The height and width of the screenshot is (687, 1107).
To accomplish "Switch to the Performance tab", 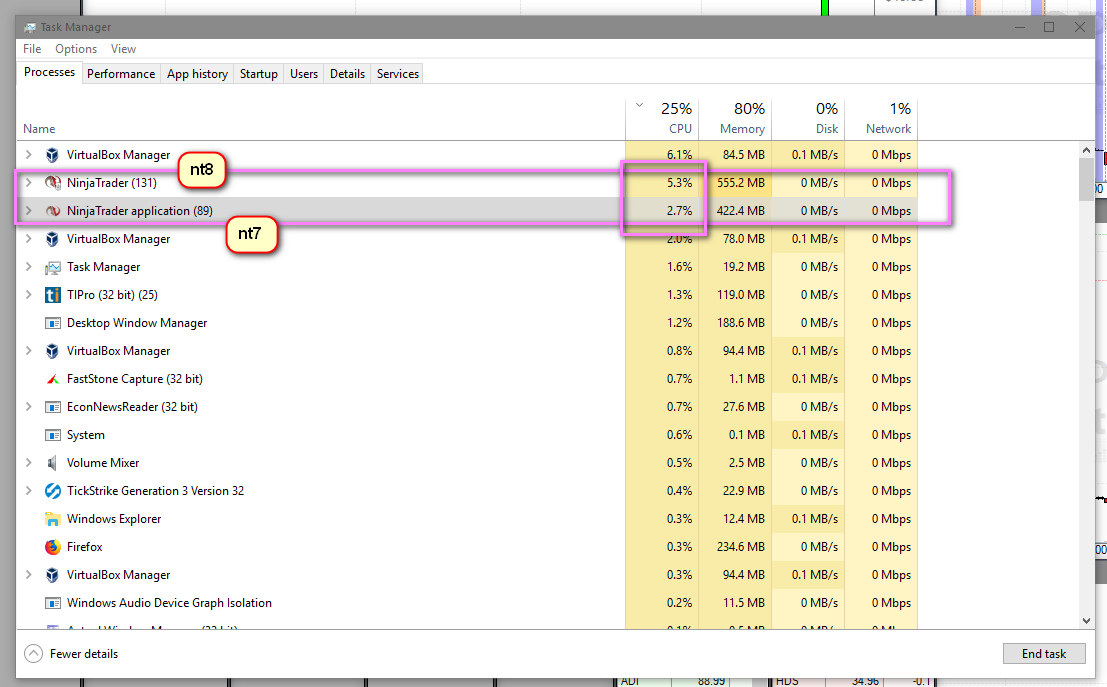I will click(121, 73).
